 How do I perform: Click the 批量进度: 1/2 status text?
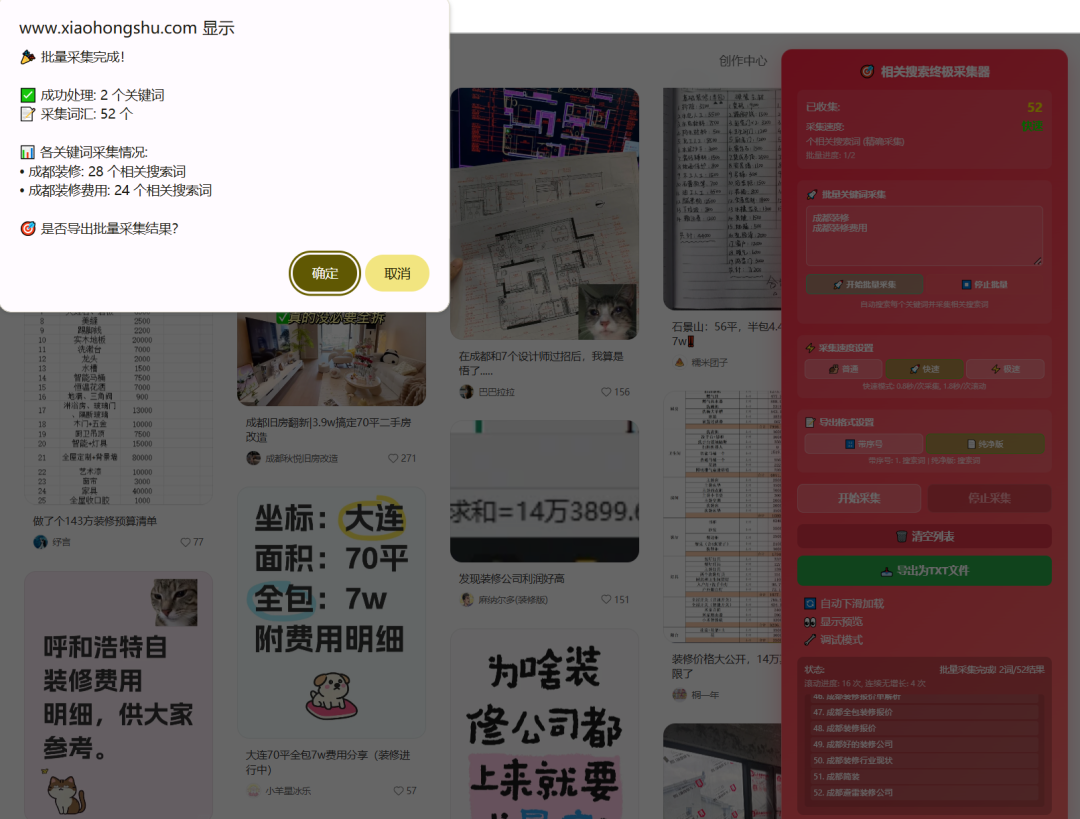[x=831, y=156]
